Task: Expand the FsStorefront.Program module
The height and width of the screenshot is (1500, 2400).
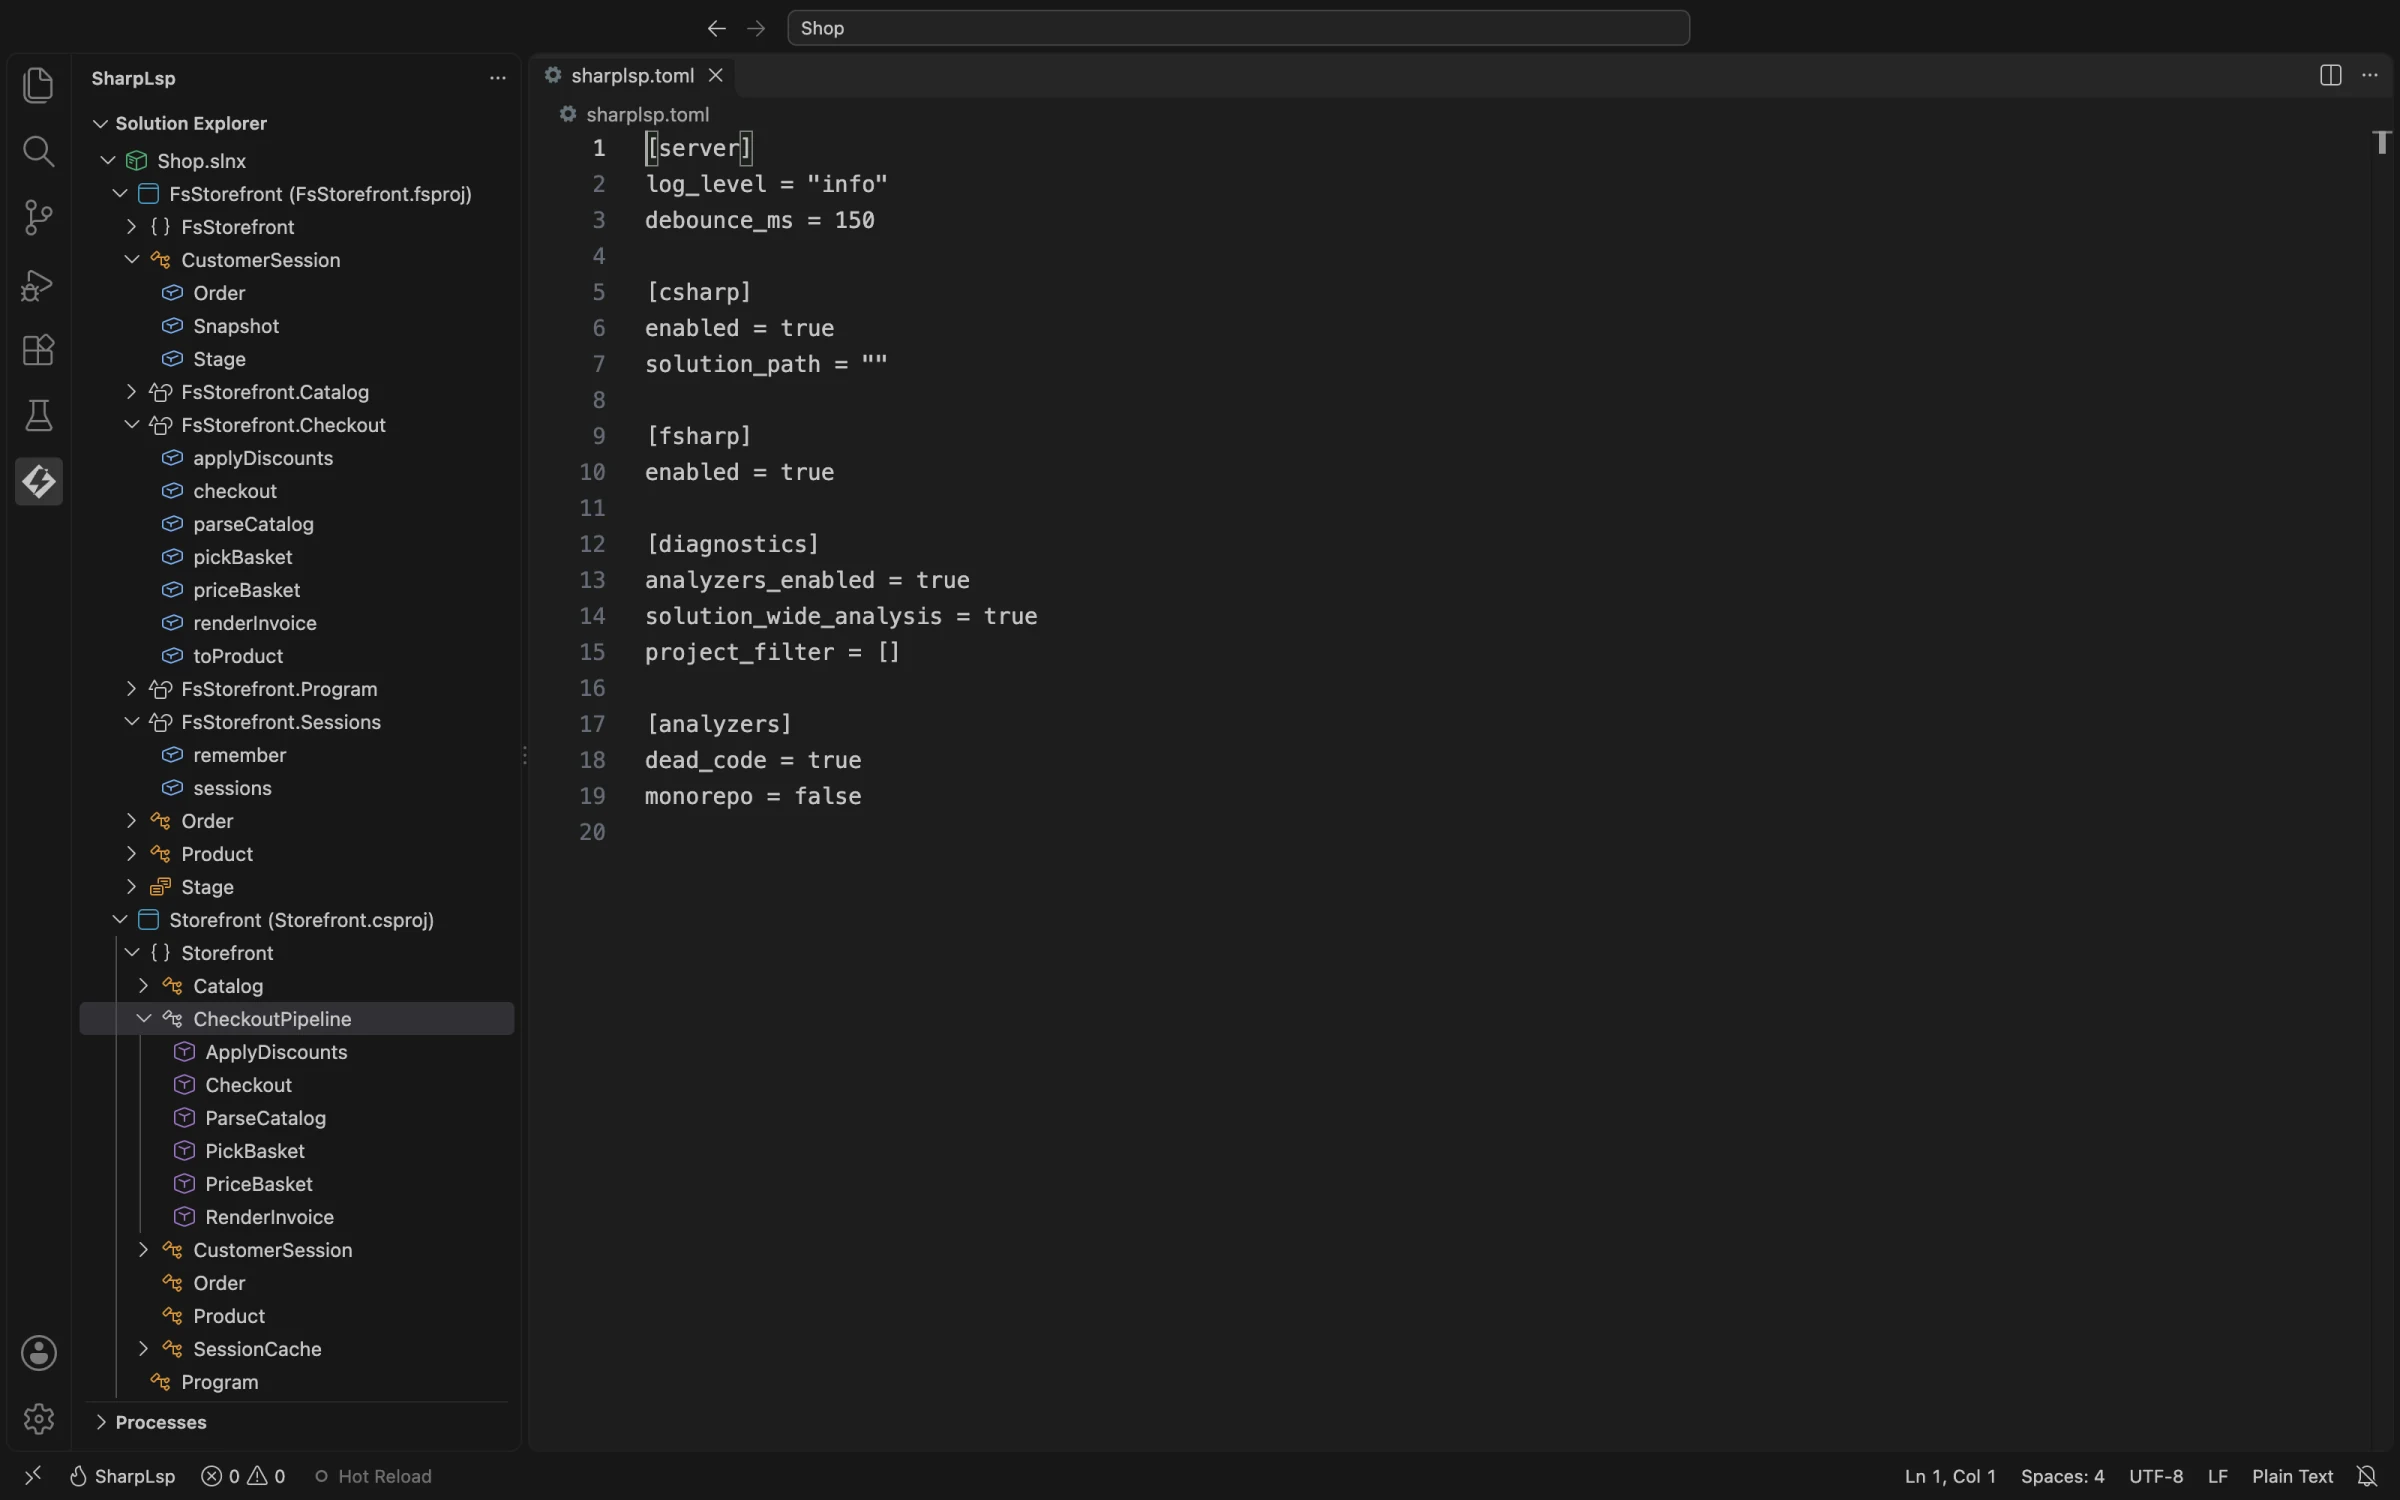Action: pos(131,689)
